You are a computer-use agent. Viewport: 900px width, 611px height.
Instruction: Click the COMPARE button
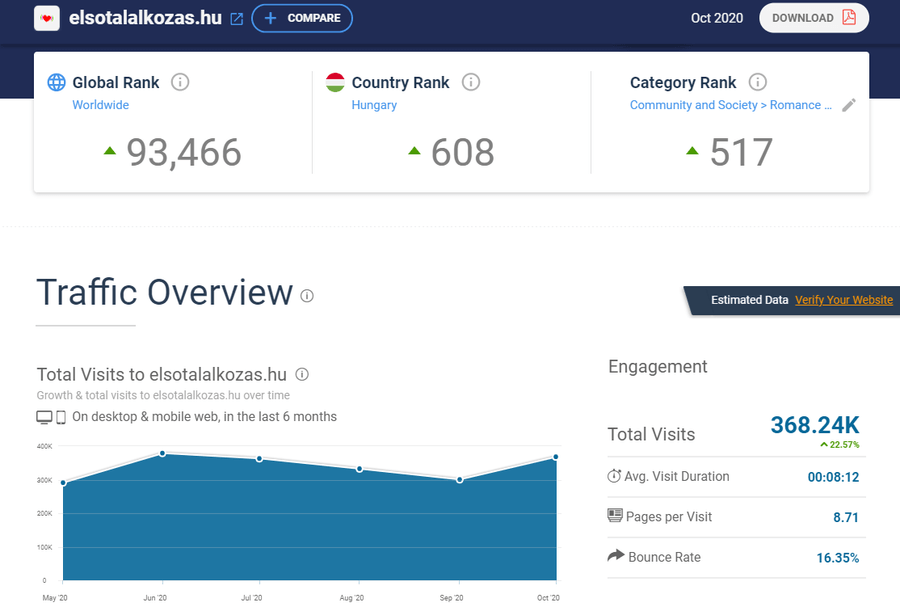pyautogui.click(x=302, y=18)
